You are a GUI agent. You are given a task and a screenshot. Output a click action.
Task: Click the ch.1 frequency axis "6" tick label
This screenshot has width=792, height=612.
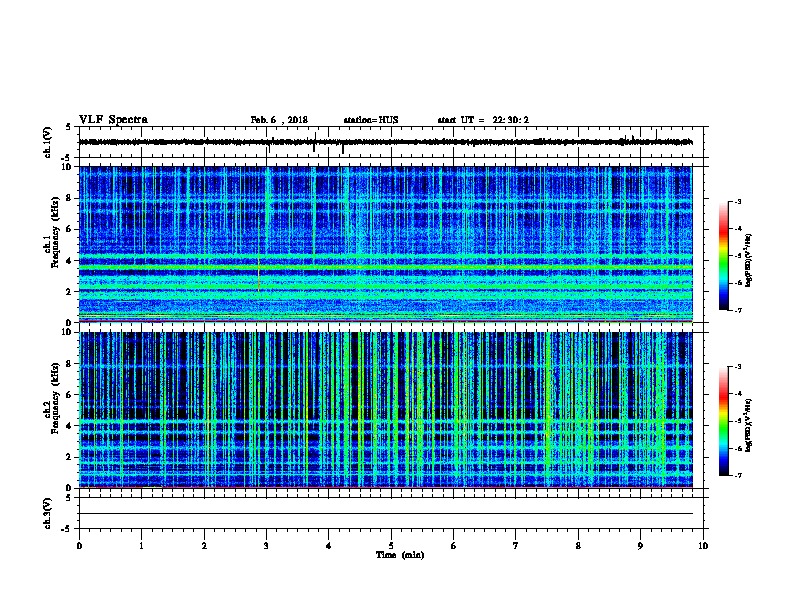point(69,229)
